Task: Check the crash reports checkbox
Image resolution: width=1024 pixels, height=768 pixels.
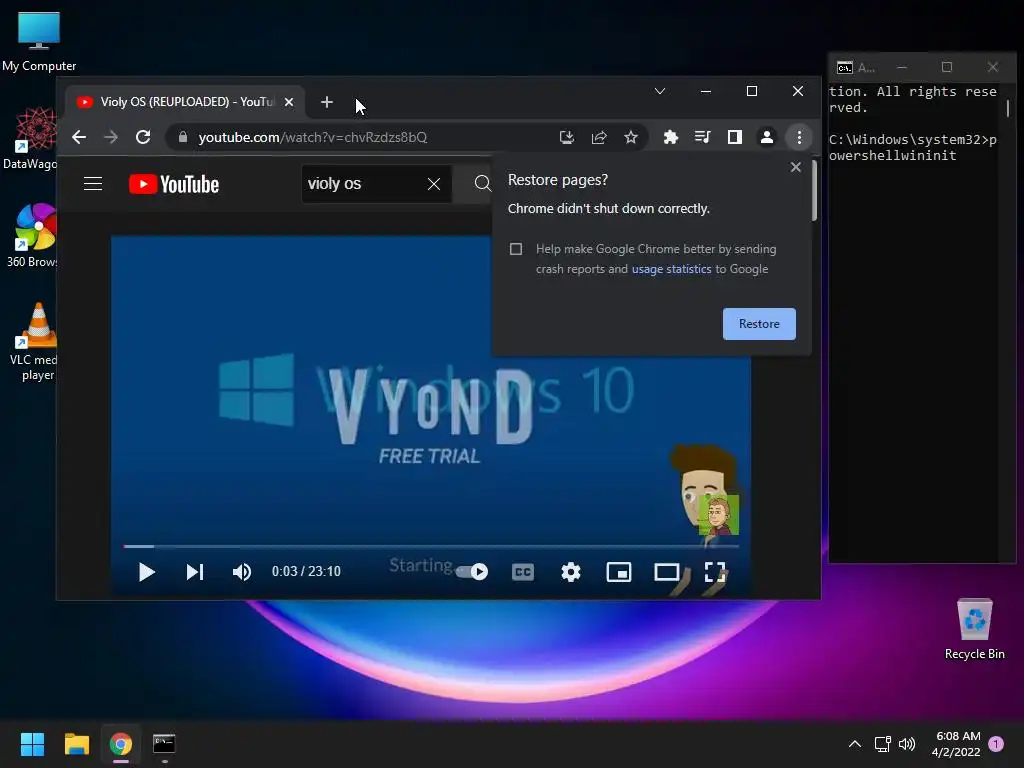Action: [516, 249]
